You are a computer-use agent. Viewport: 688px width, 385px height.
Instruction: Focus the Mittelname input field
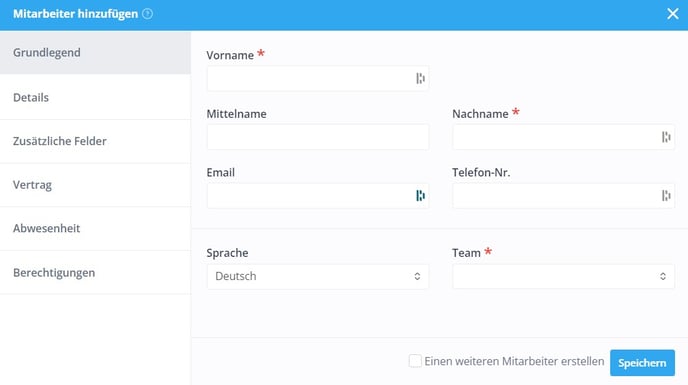click(318, 137)
